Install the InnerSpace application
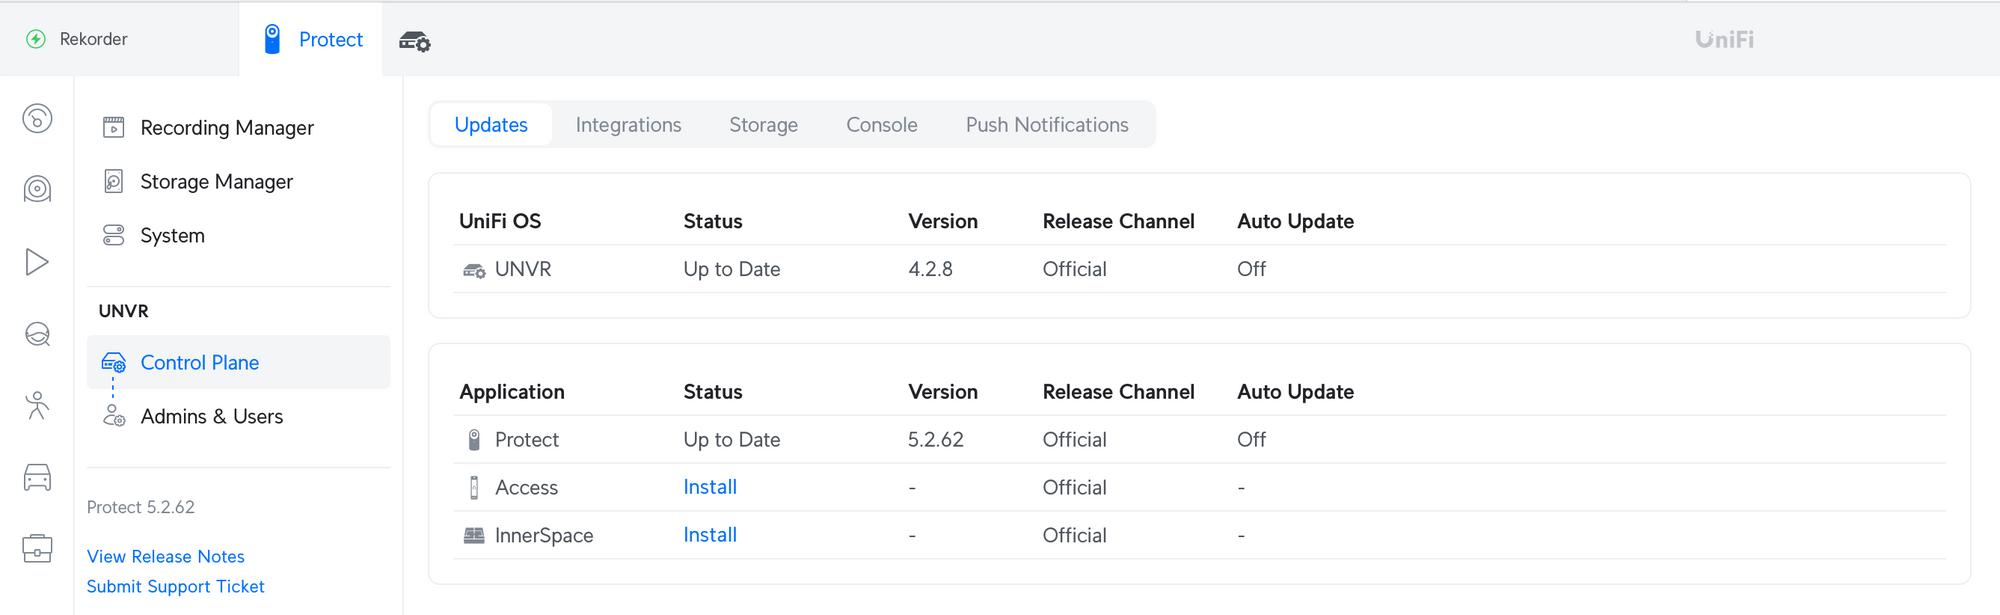 (x=710, y=535)
